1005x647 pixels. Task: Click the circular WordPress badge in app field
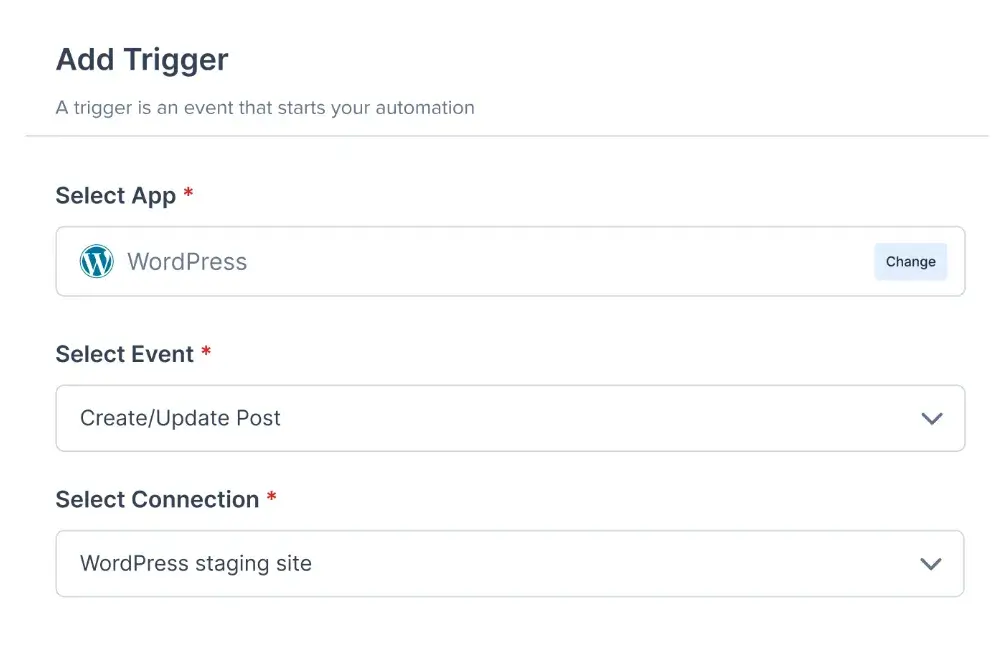pyautogui.click(x=96, y=261)
